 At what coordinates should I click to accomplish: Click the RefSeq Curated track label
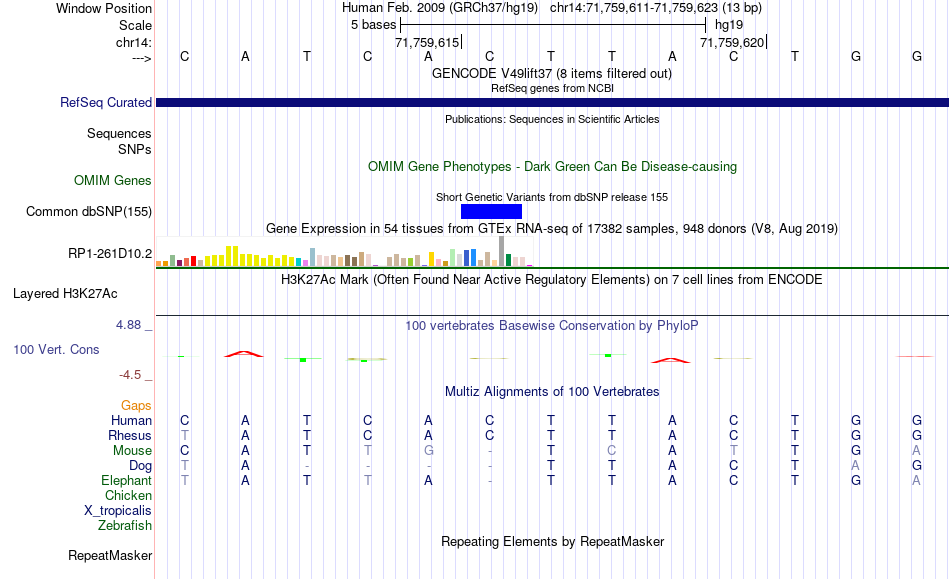(x=105, y=102)
